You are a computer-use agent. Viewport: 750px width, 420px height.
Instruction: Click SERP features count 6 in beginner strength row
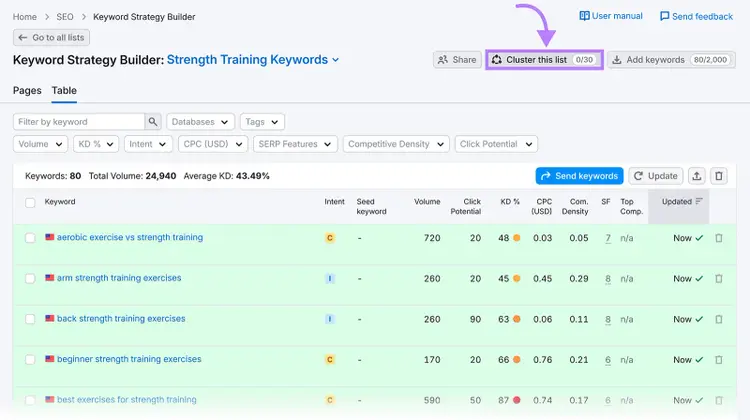click(x=608, y=360)
